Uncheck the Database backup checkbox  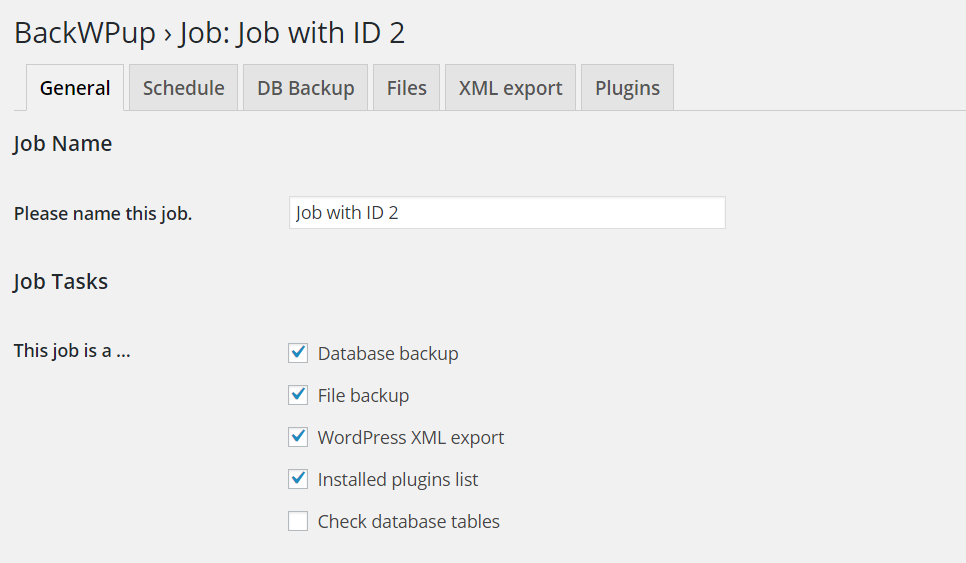tap(298, 353)
